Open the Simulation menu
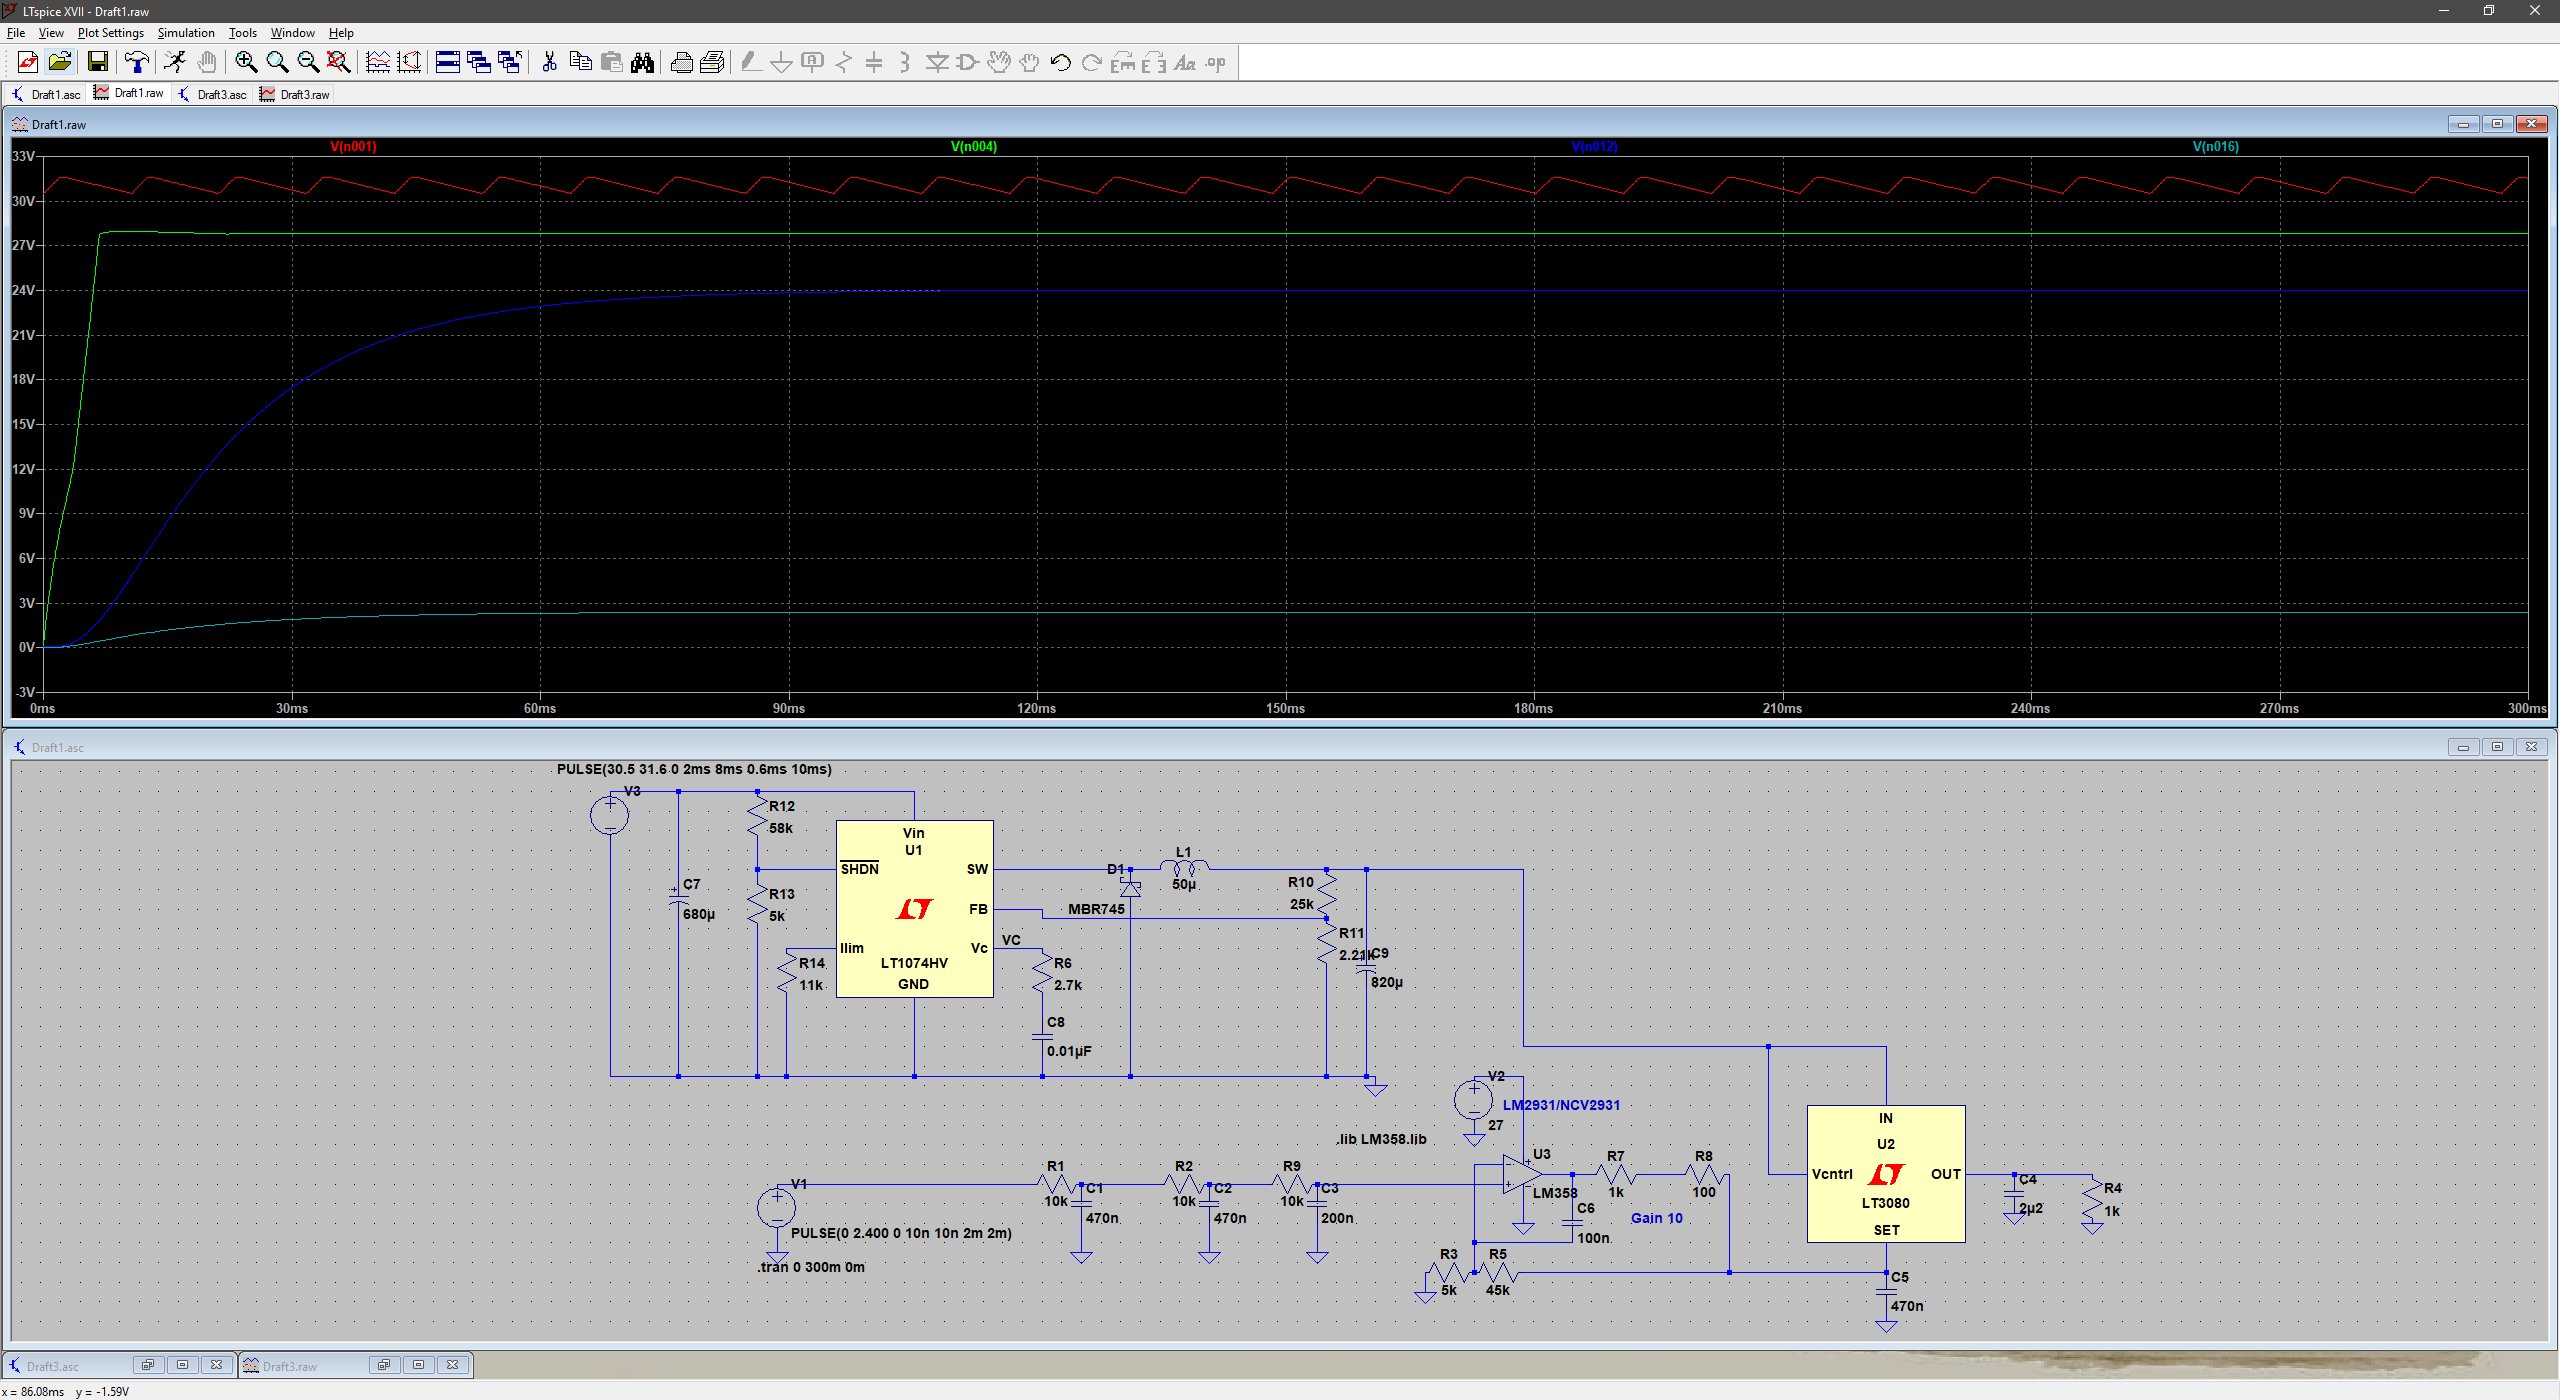This screenshot has height=1400, width=2560. pyautogui.click(x=186, y=33)
